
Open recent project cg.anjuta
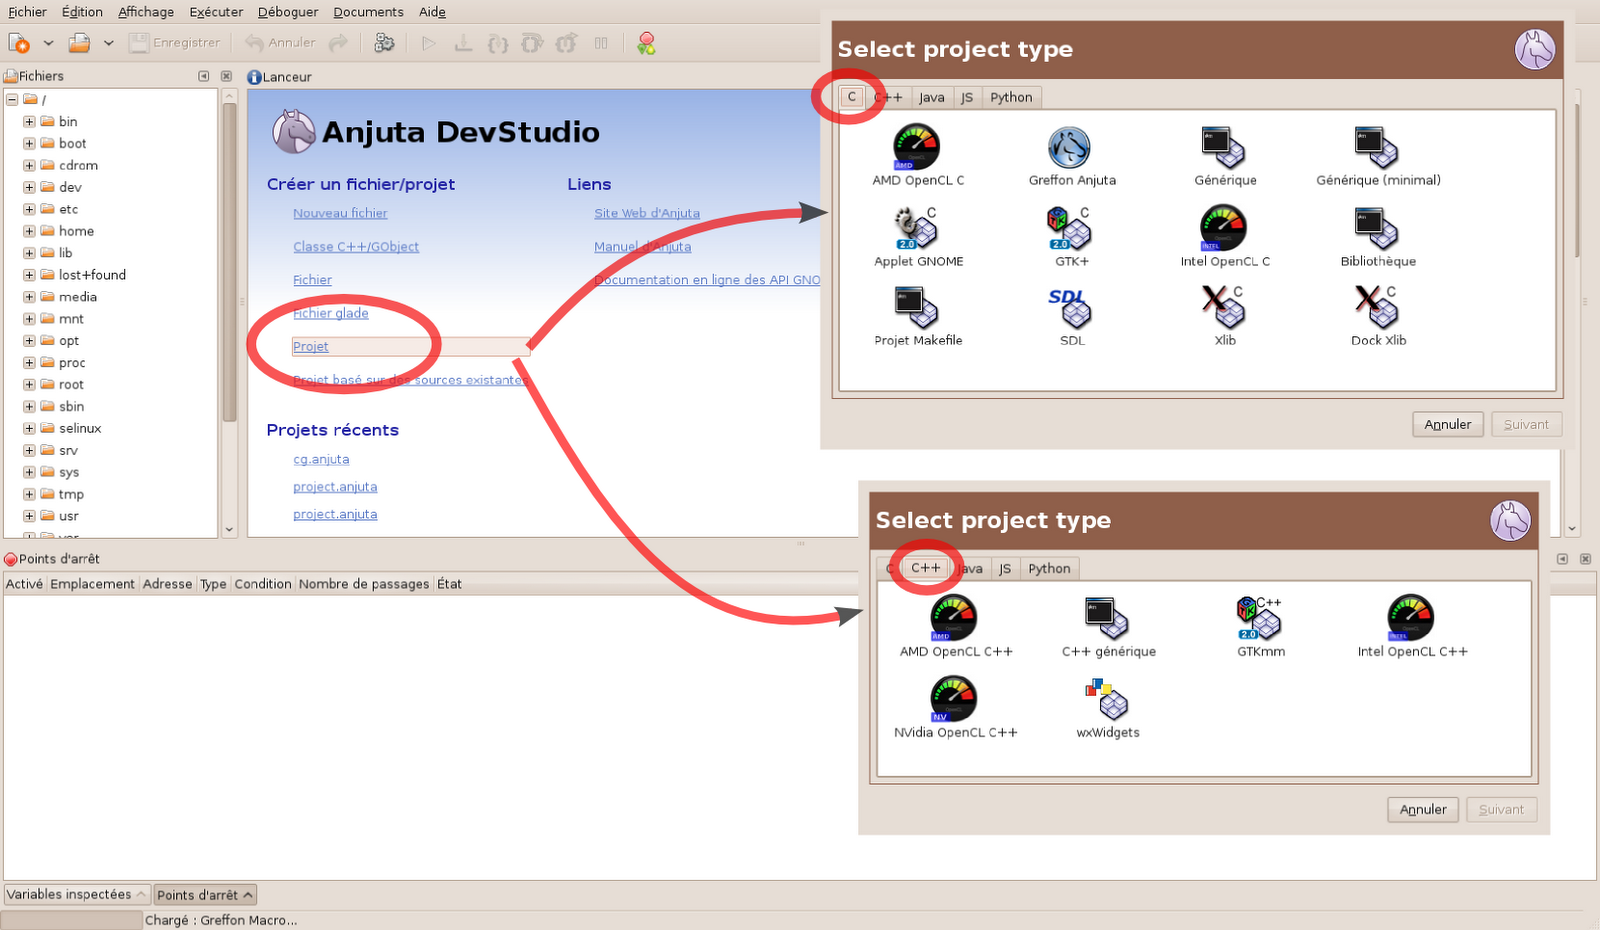pyautogui.click(x=321, y=460)
